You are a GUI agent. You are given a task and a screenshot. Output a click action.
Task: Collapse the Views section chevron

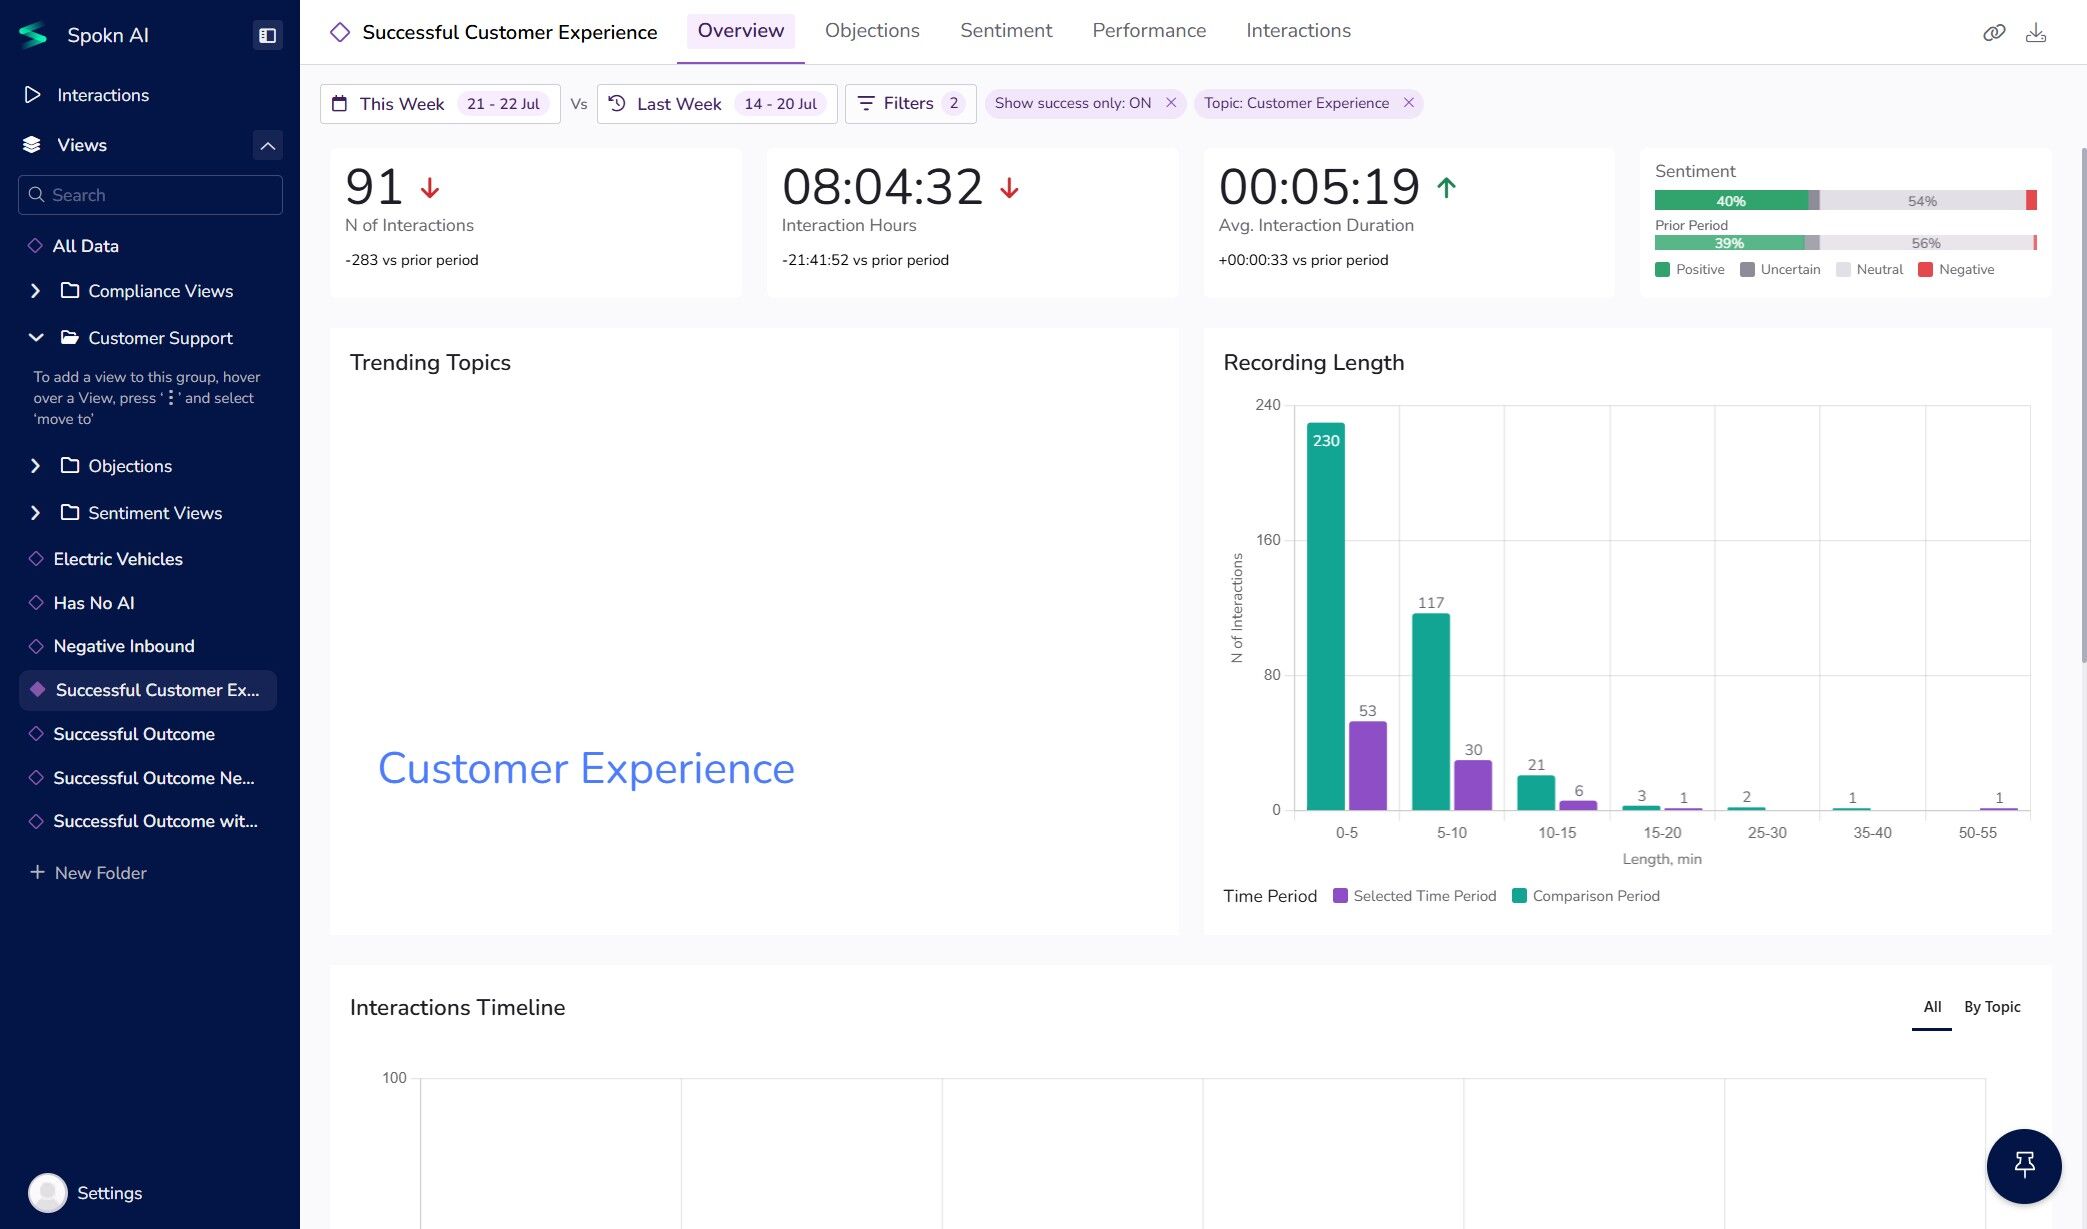pos(267,145)
